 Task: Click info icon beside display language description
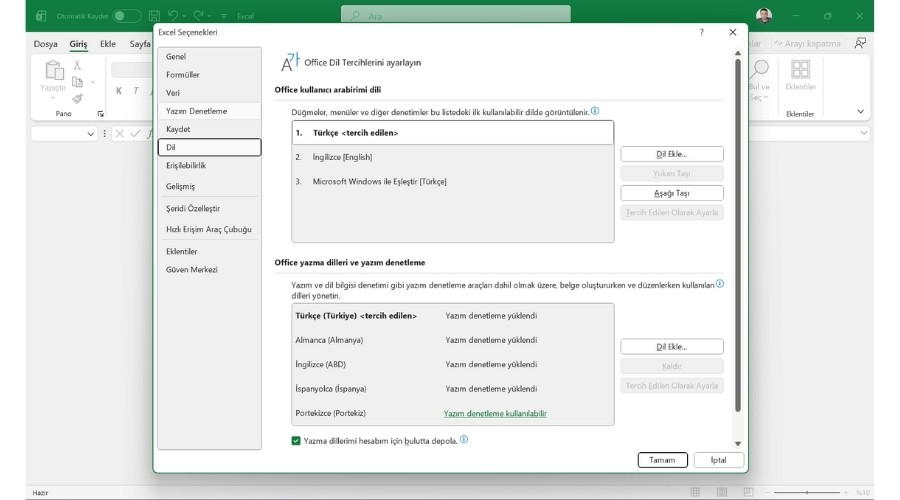tap(595, 111)
